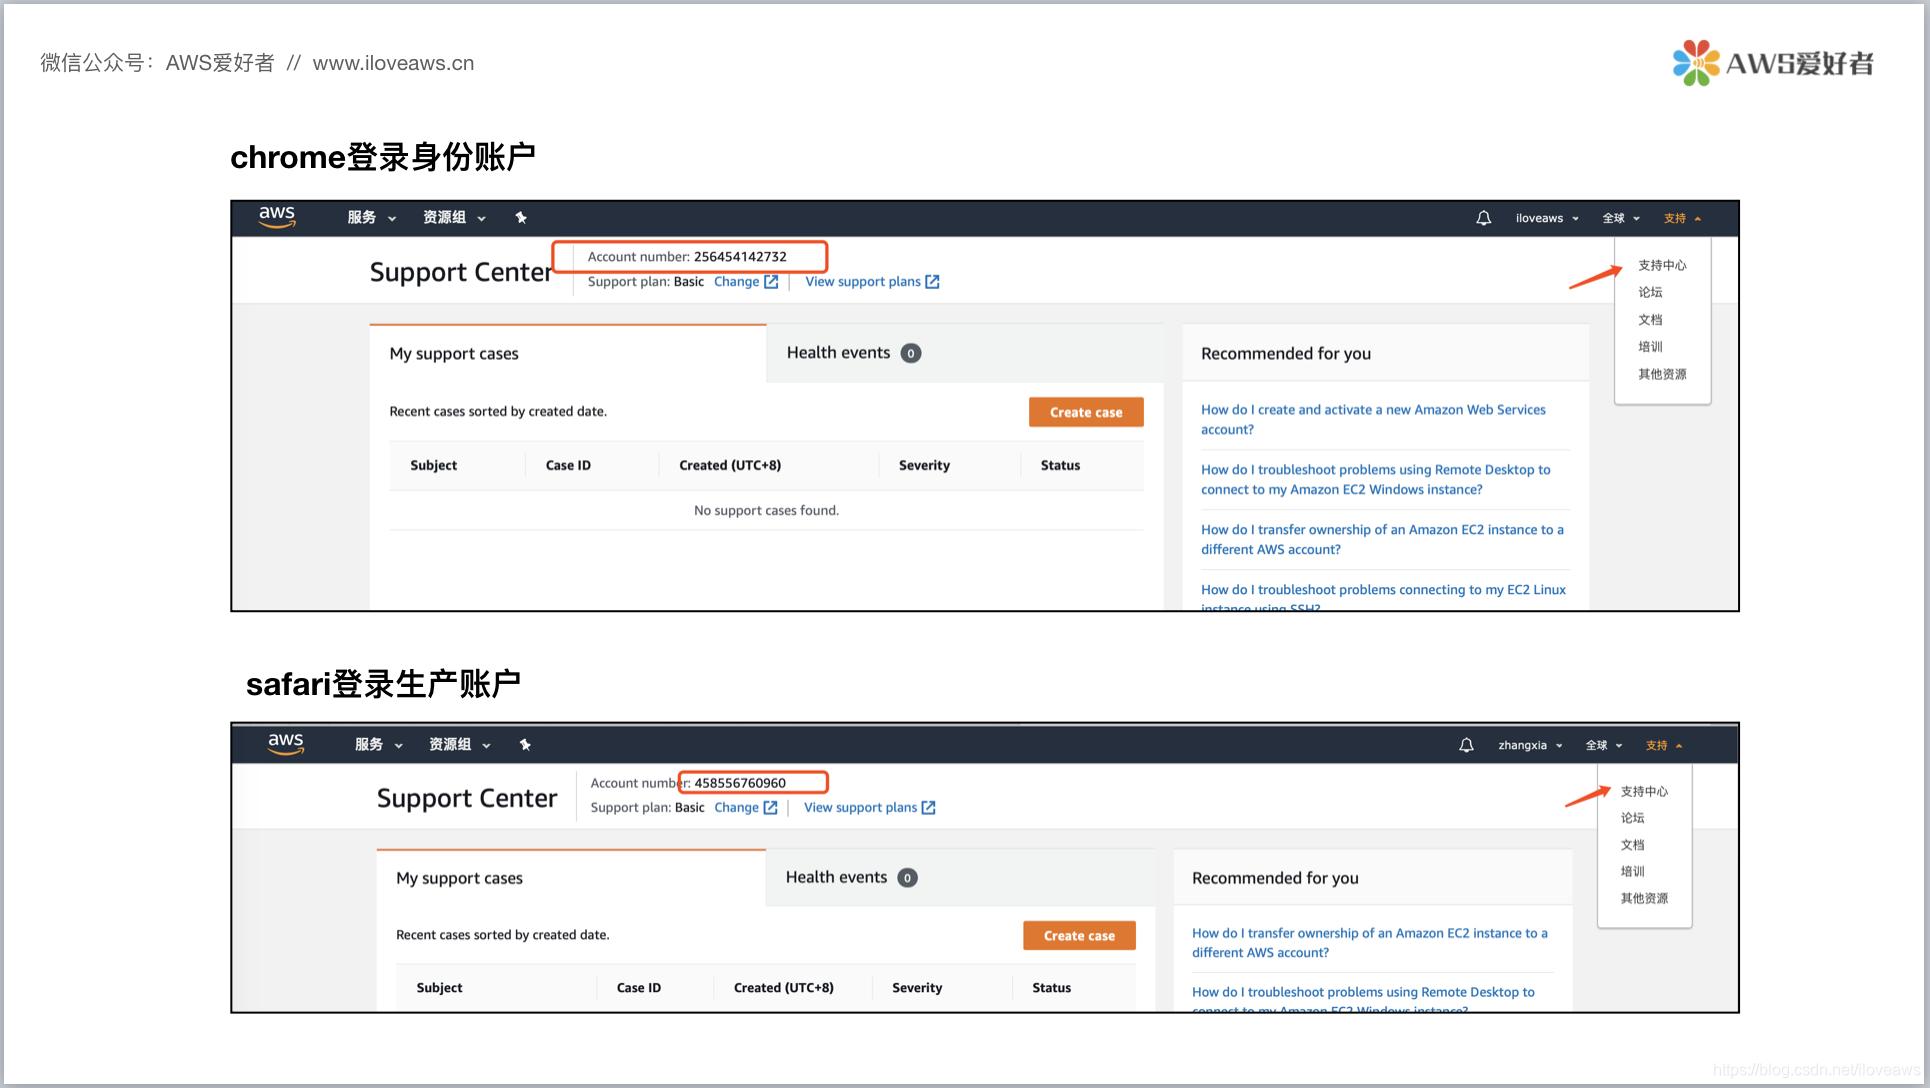This screenshot has height=1088, width=1930.
Task: Click the Severity column header in the Safari console
Action: click(x=917, y=988)
